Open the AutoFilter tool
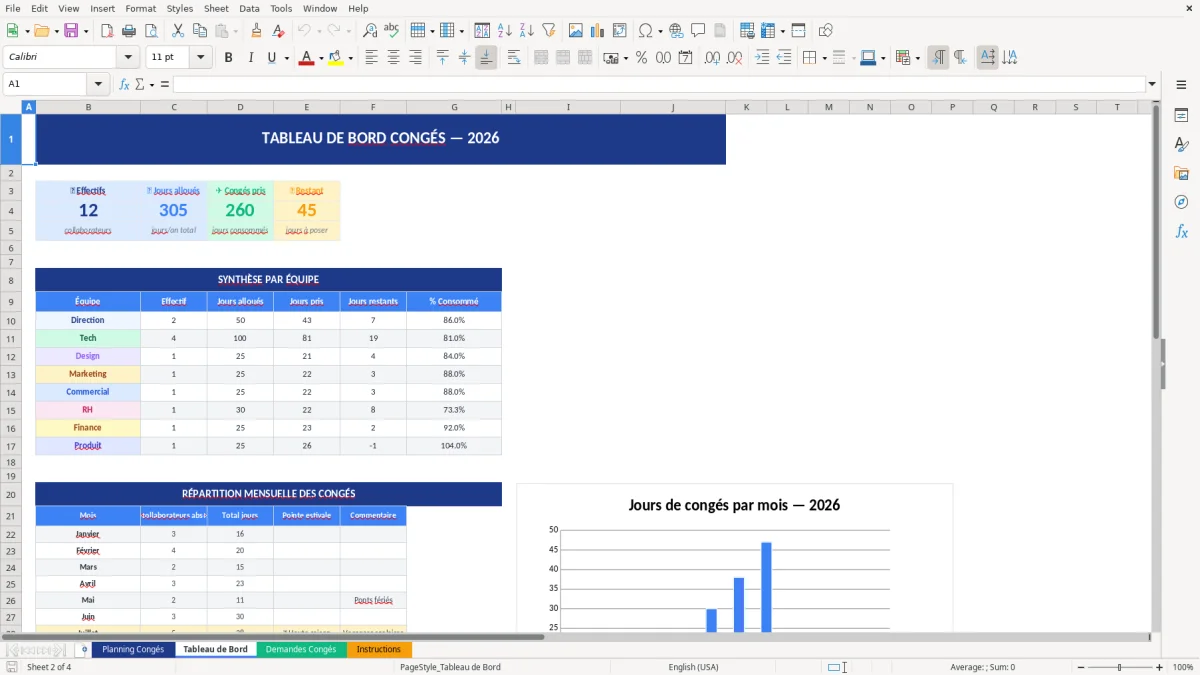The image size is (1200, 675). [x=550, y=29]
